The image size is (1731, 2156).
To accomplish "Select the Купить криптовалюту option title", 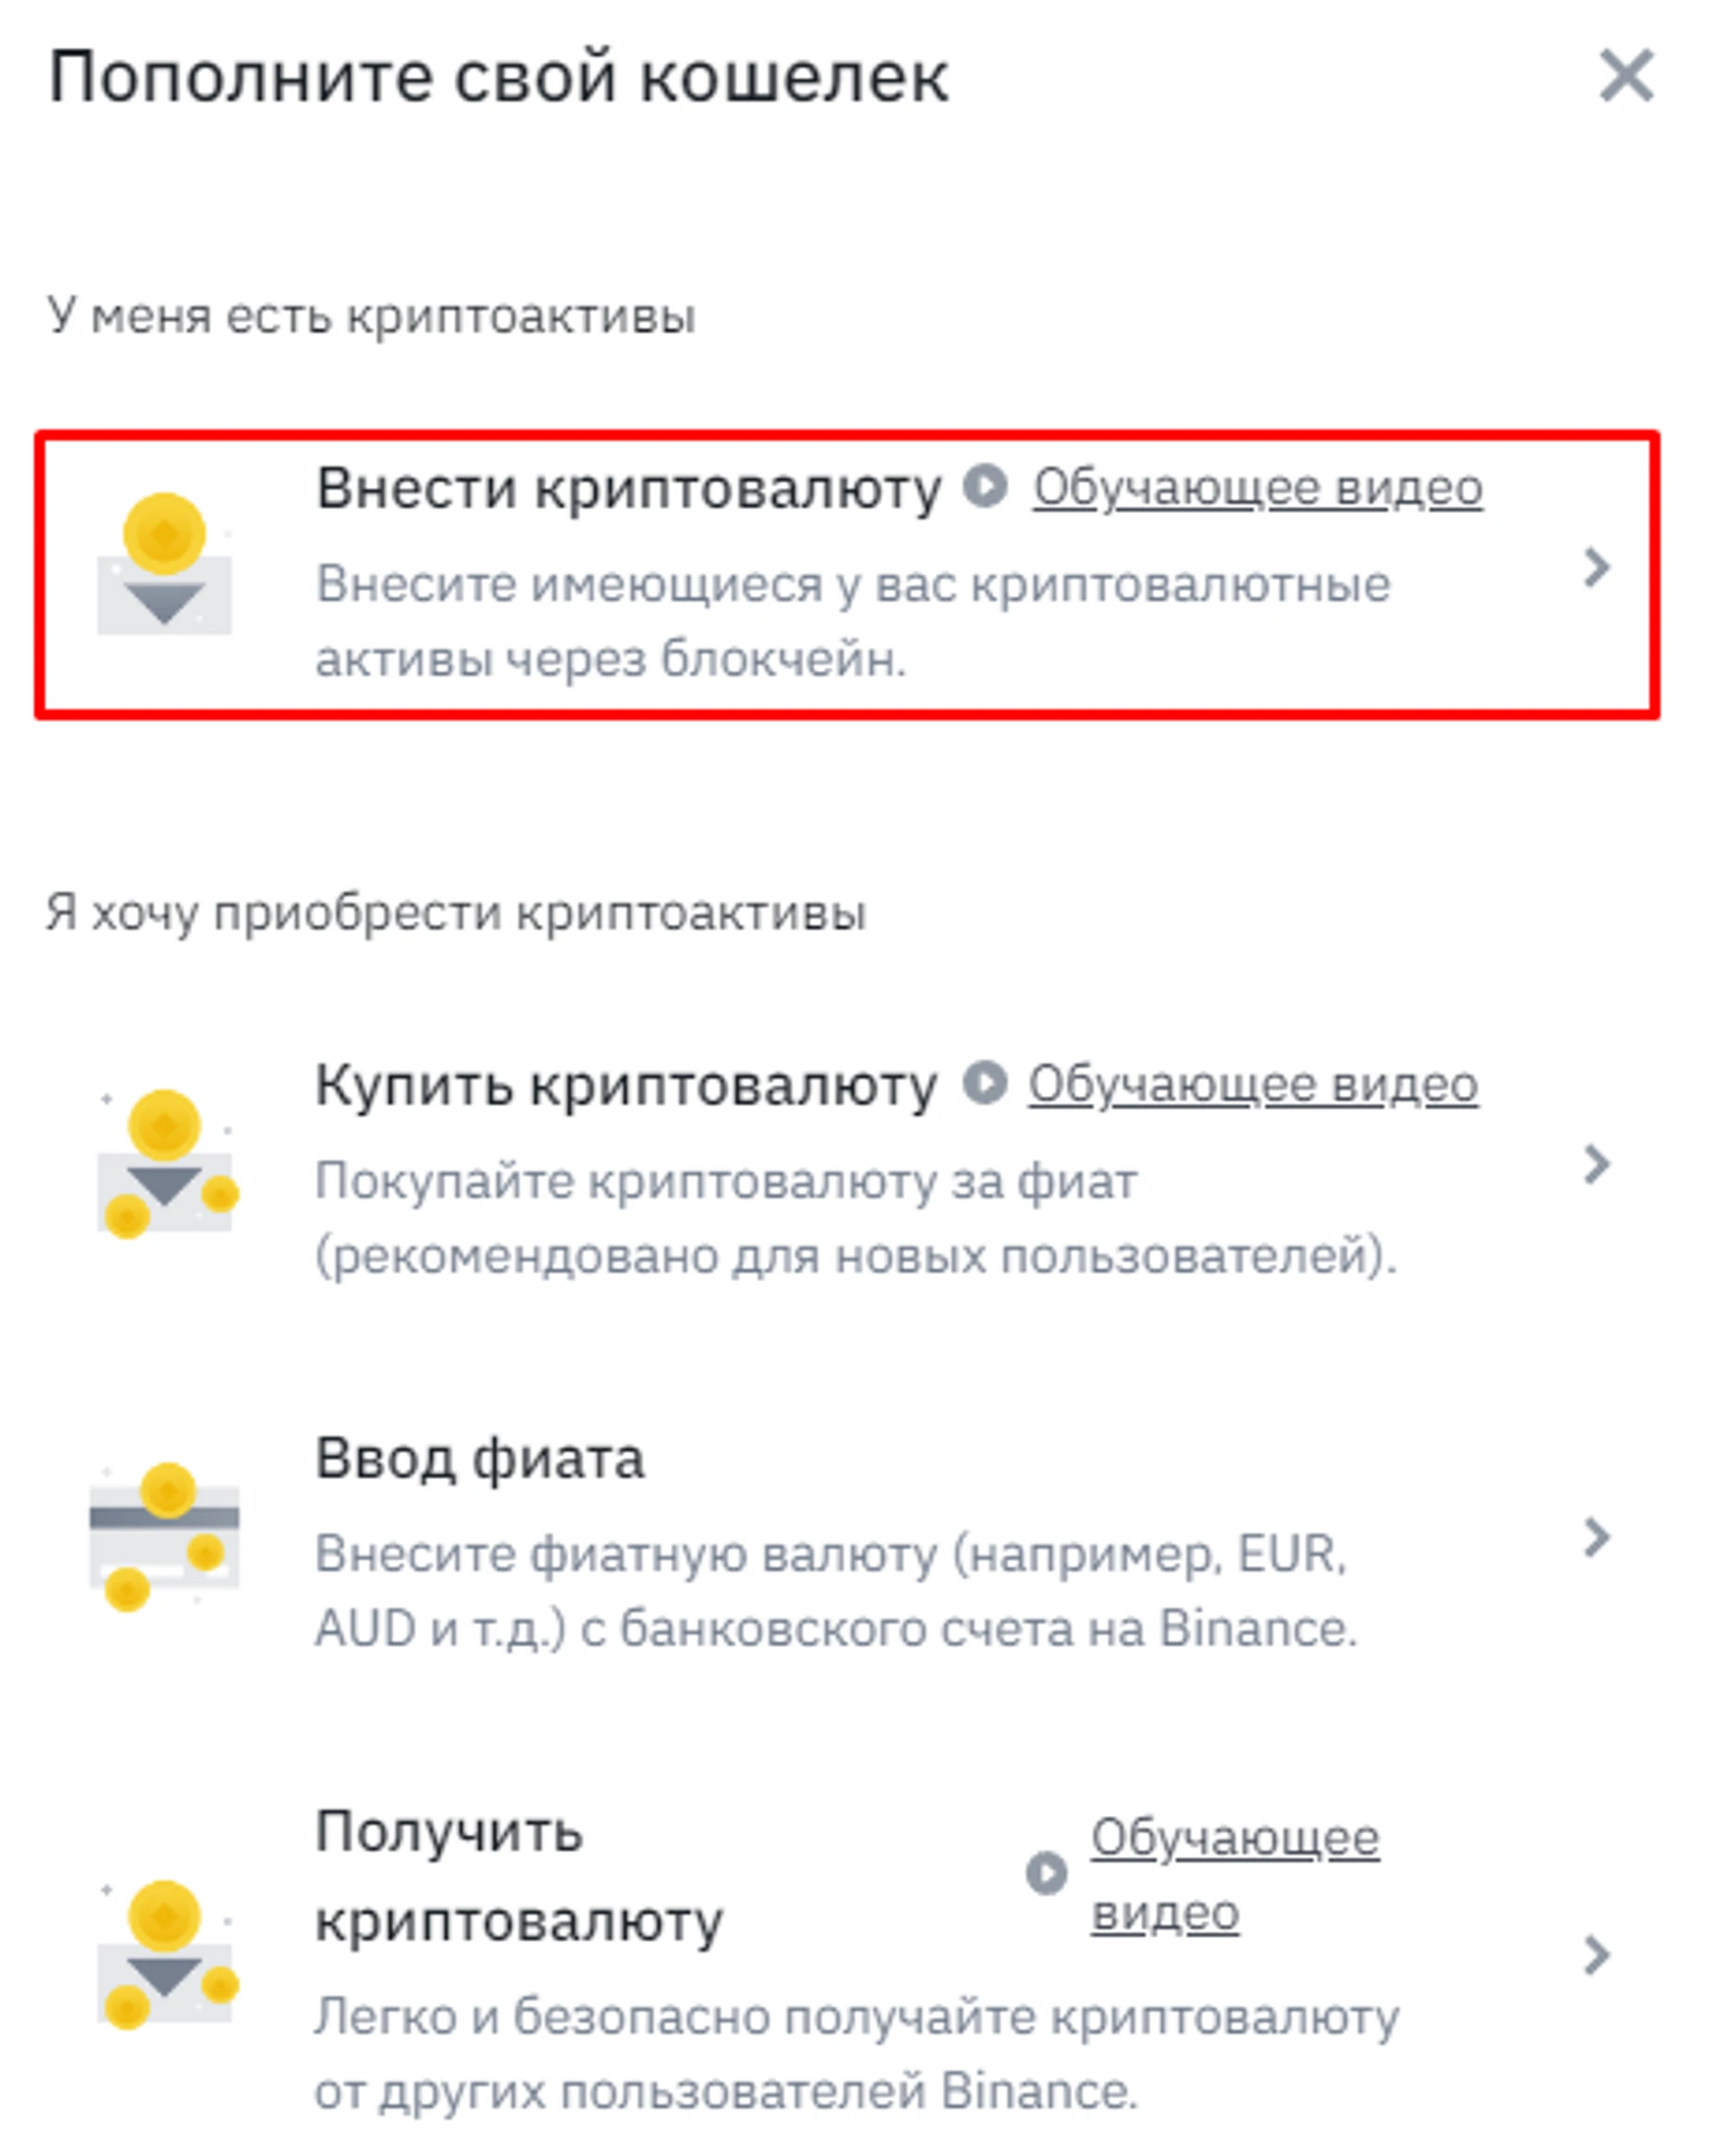I will pyautogui.click(x=626, y=1086).
